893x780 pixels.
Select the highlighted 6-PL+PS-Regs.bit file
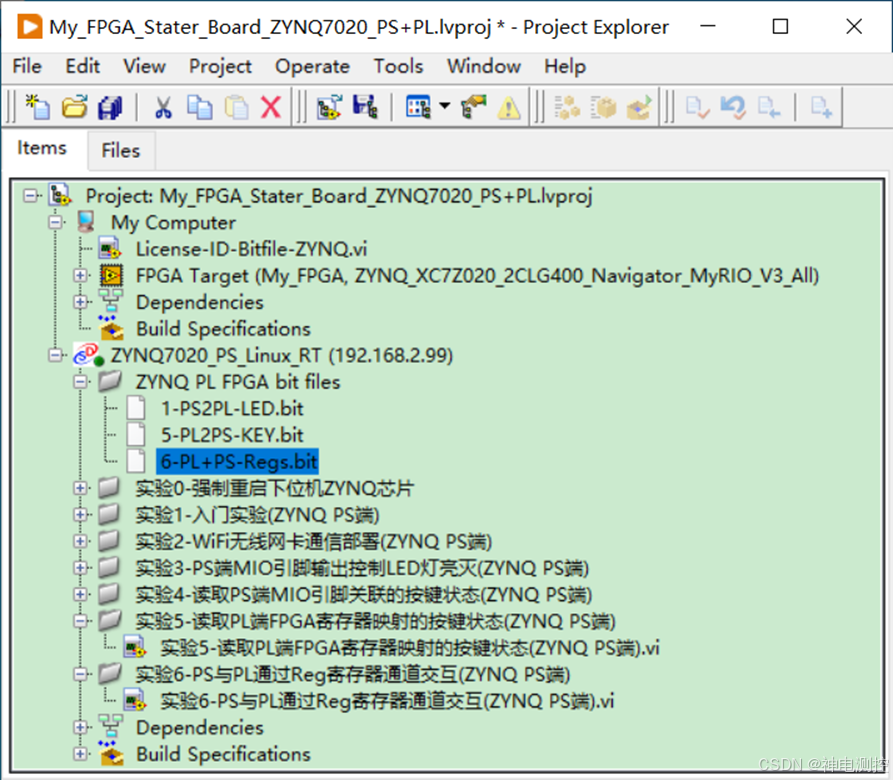point(237,462)
